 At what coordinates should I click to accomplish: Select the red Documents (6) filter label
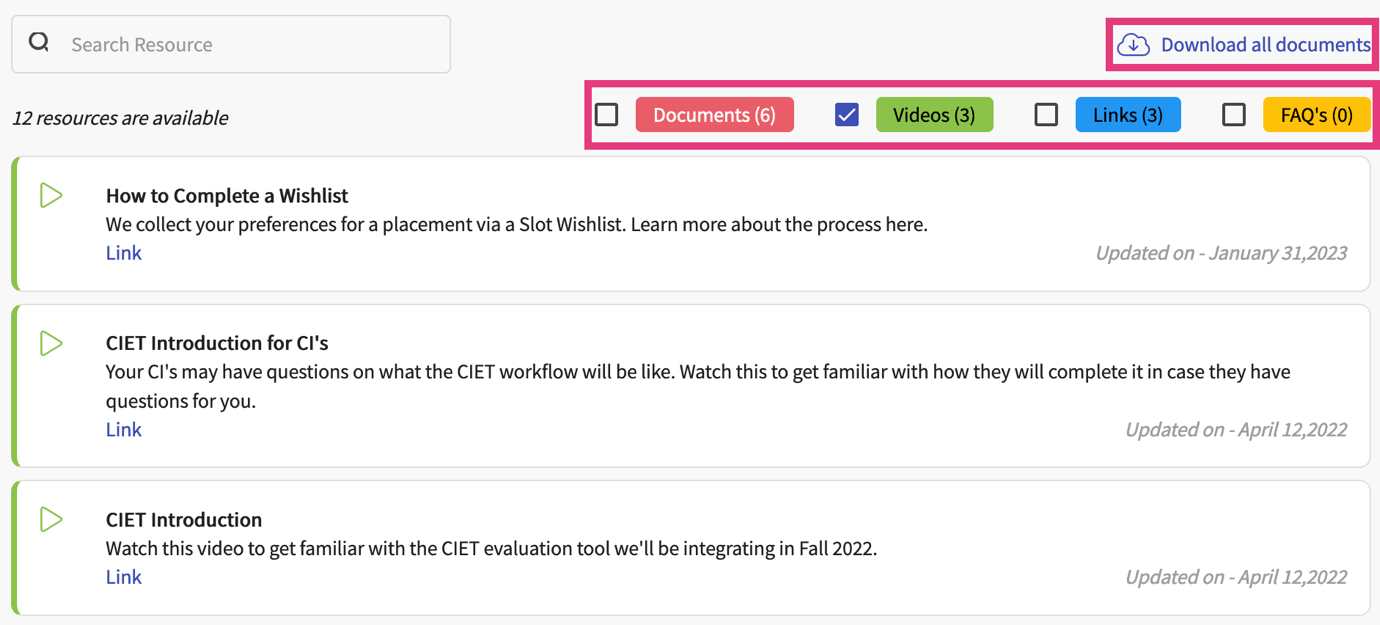(714, 114)
